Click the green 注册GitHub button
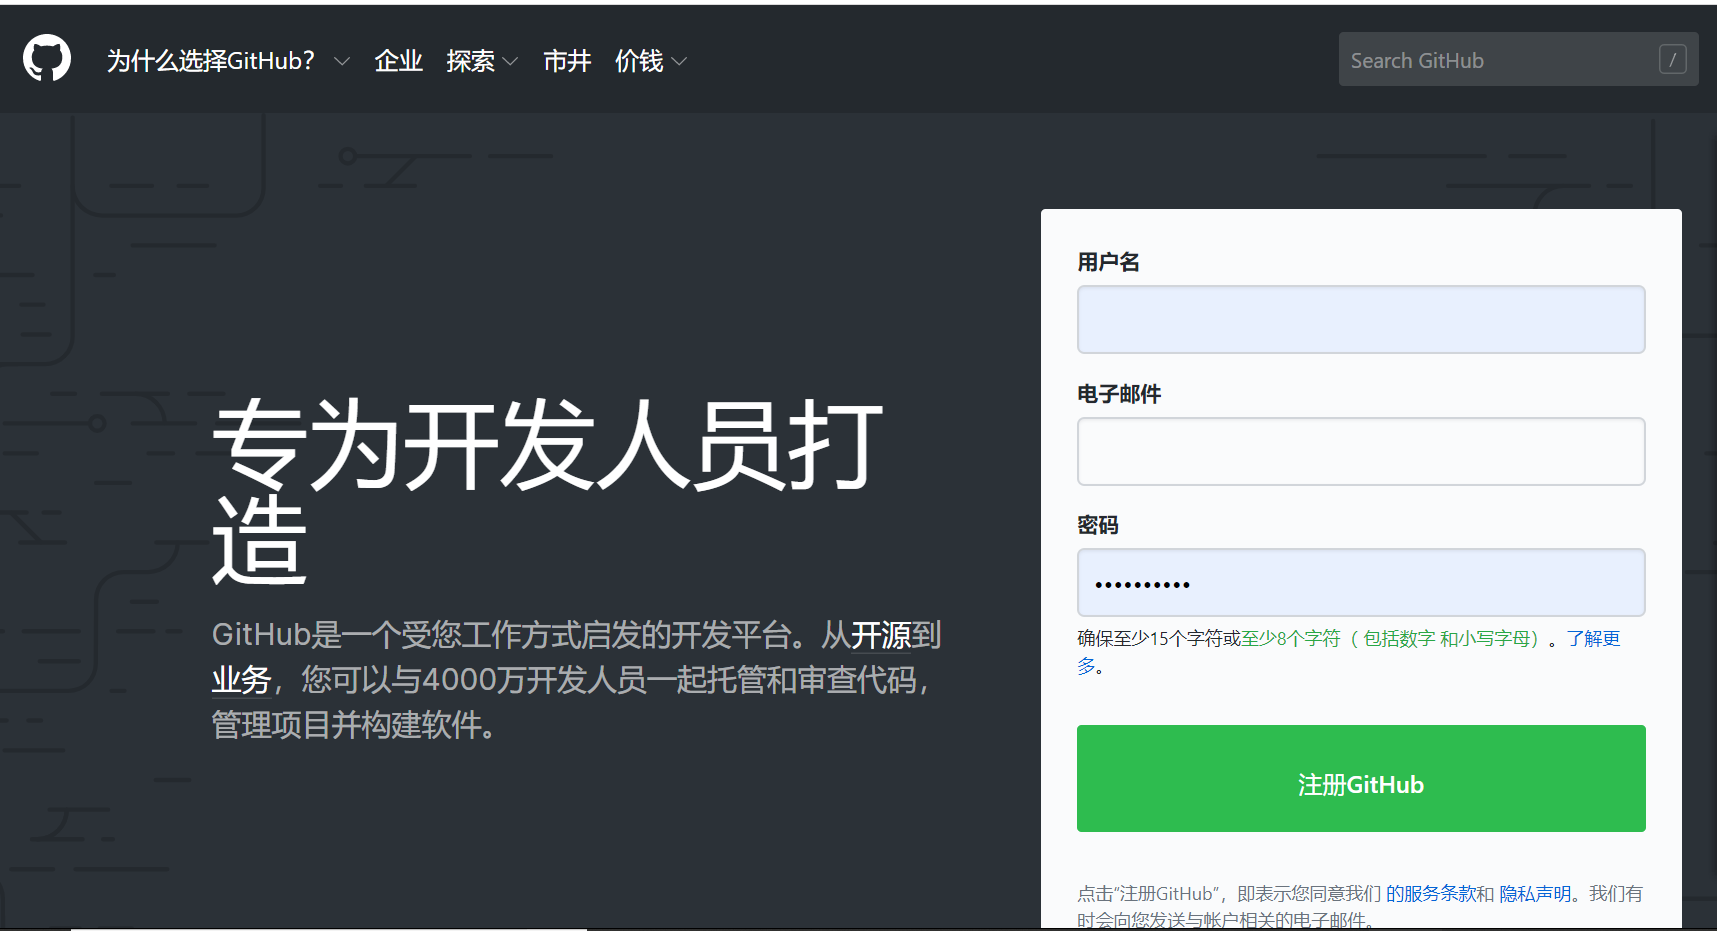The height and width of the screenshot is (931, 1717). point(1361,778)
